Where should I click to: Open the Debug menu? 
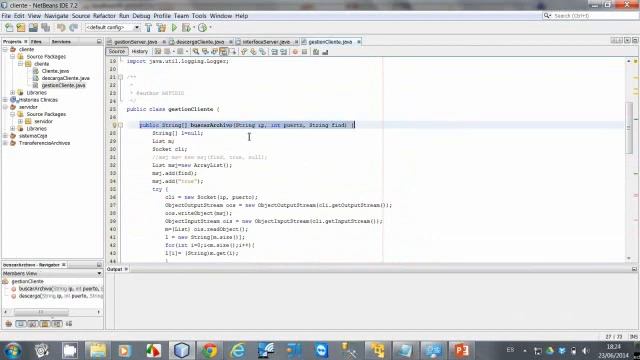[141, 16]
